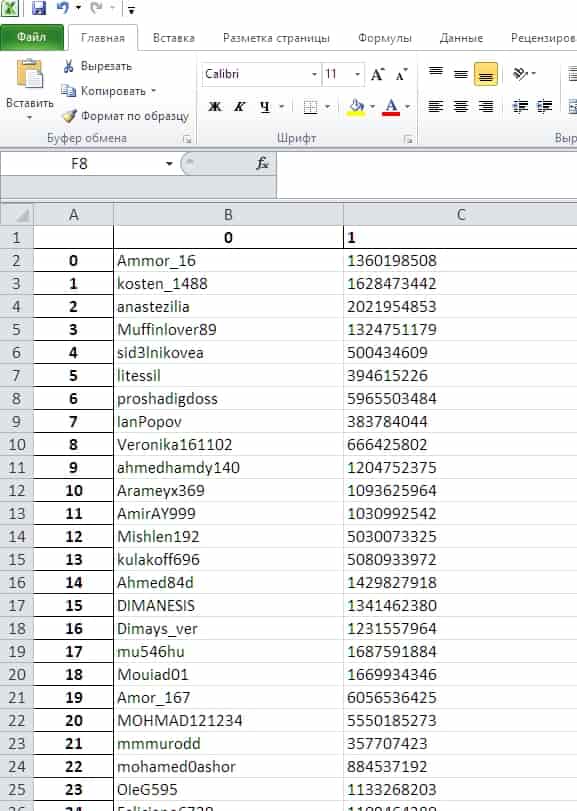Viewport: 577px width, 811px height.
Task: Click the Undo arrow icon
Action: (x=63, y=8)
